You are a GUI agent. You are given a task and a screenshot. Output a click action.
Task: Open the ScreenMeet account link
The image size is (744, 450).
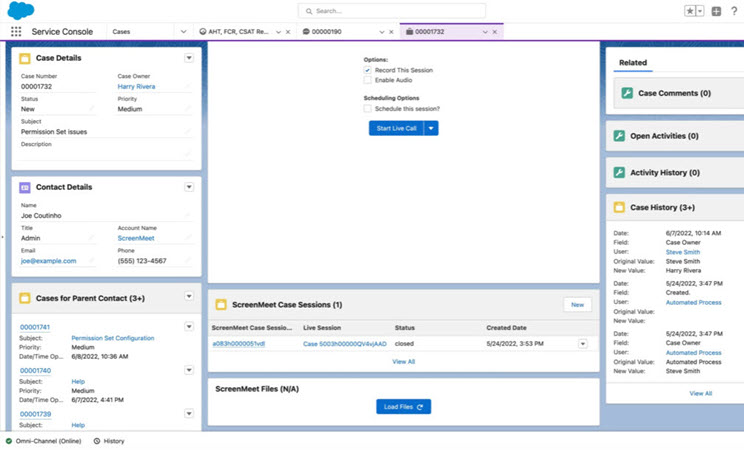(136, 238)
